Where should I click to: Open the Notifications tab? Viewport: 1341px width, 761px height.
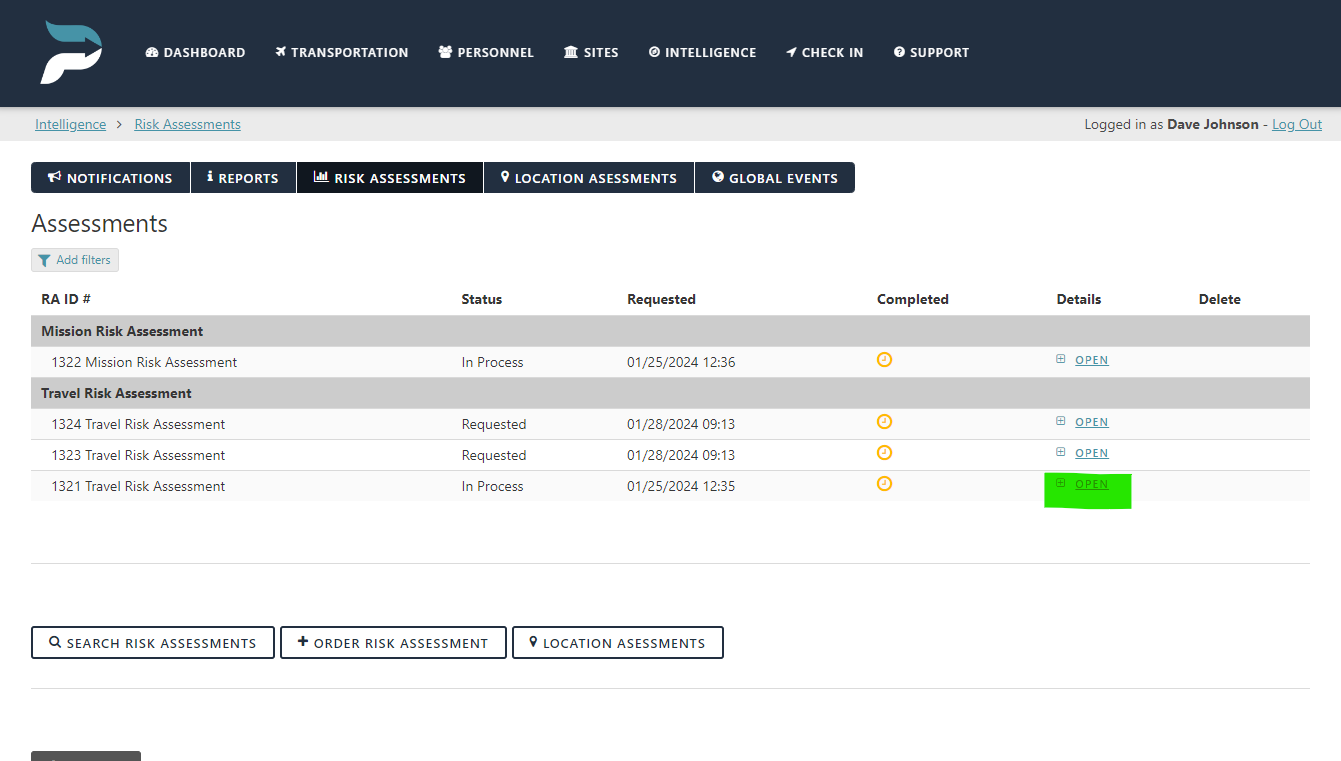[x=110, y=177]
